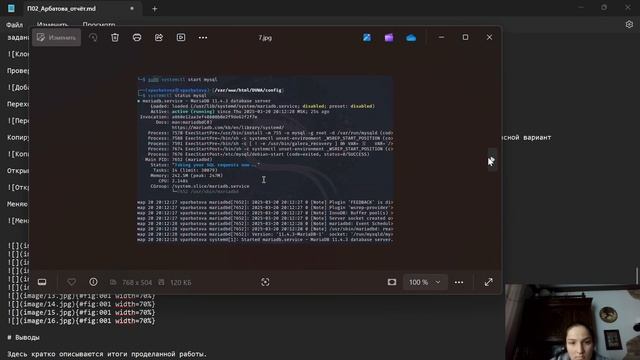Open the purple Clipchamp icon

(389, 38)
